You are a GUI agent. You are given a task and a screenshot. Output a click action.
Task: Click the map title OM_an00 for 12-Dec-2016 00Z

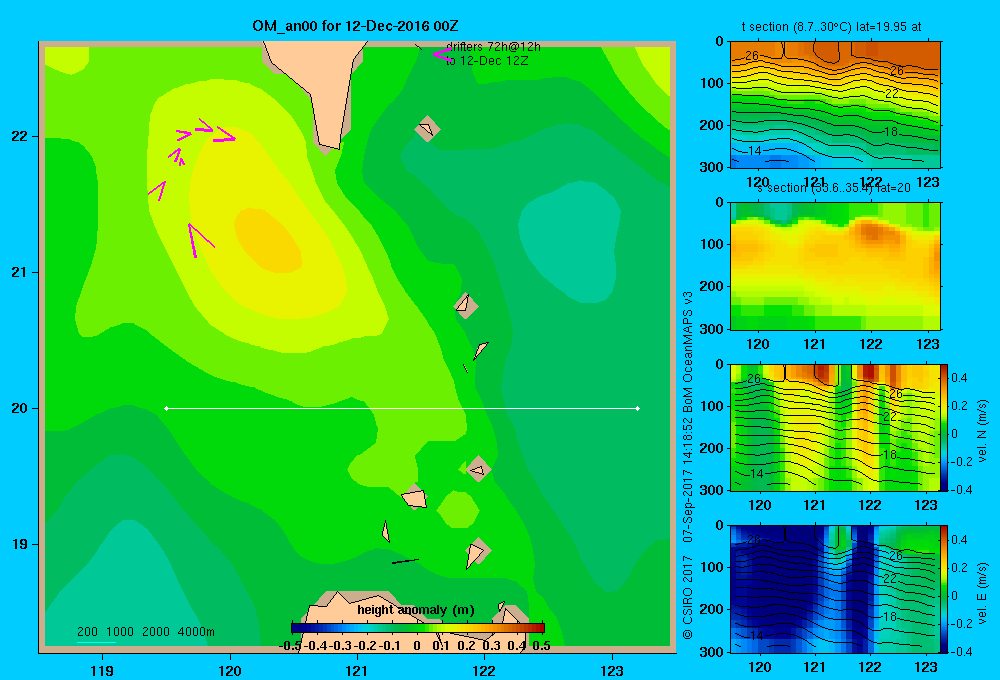(355, 26)
